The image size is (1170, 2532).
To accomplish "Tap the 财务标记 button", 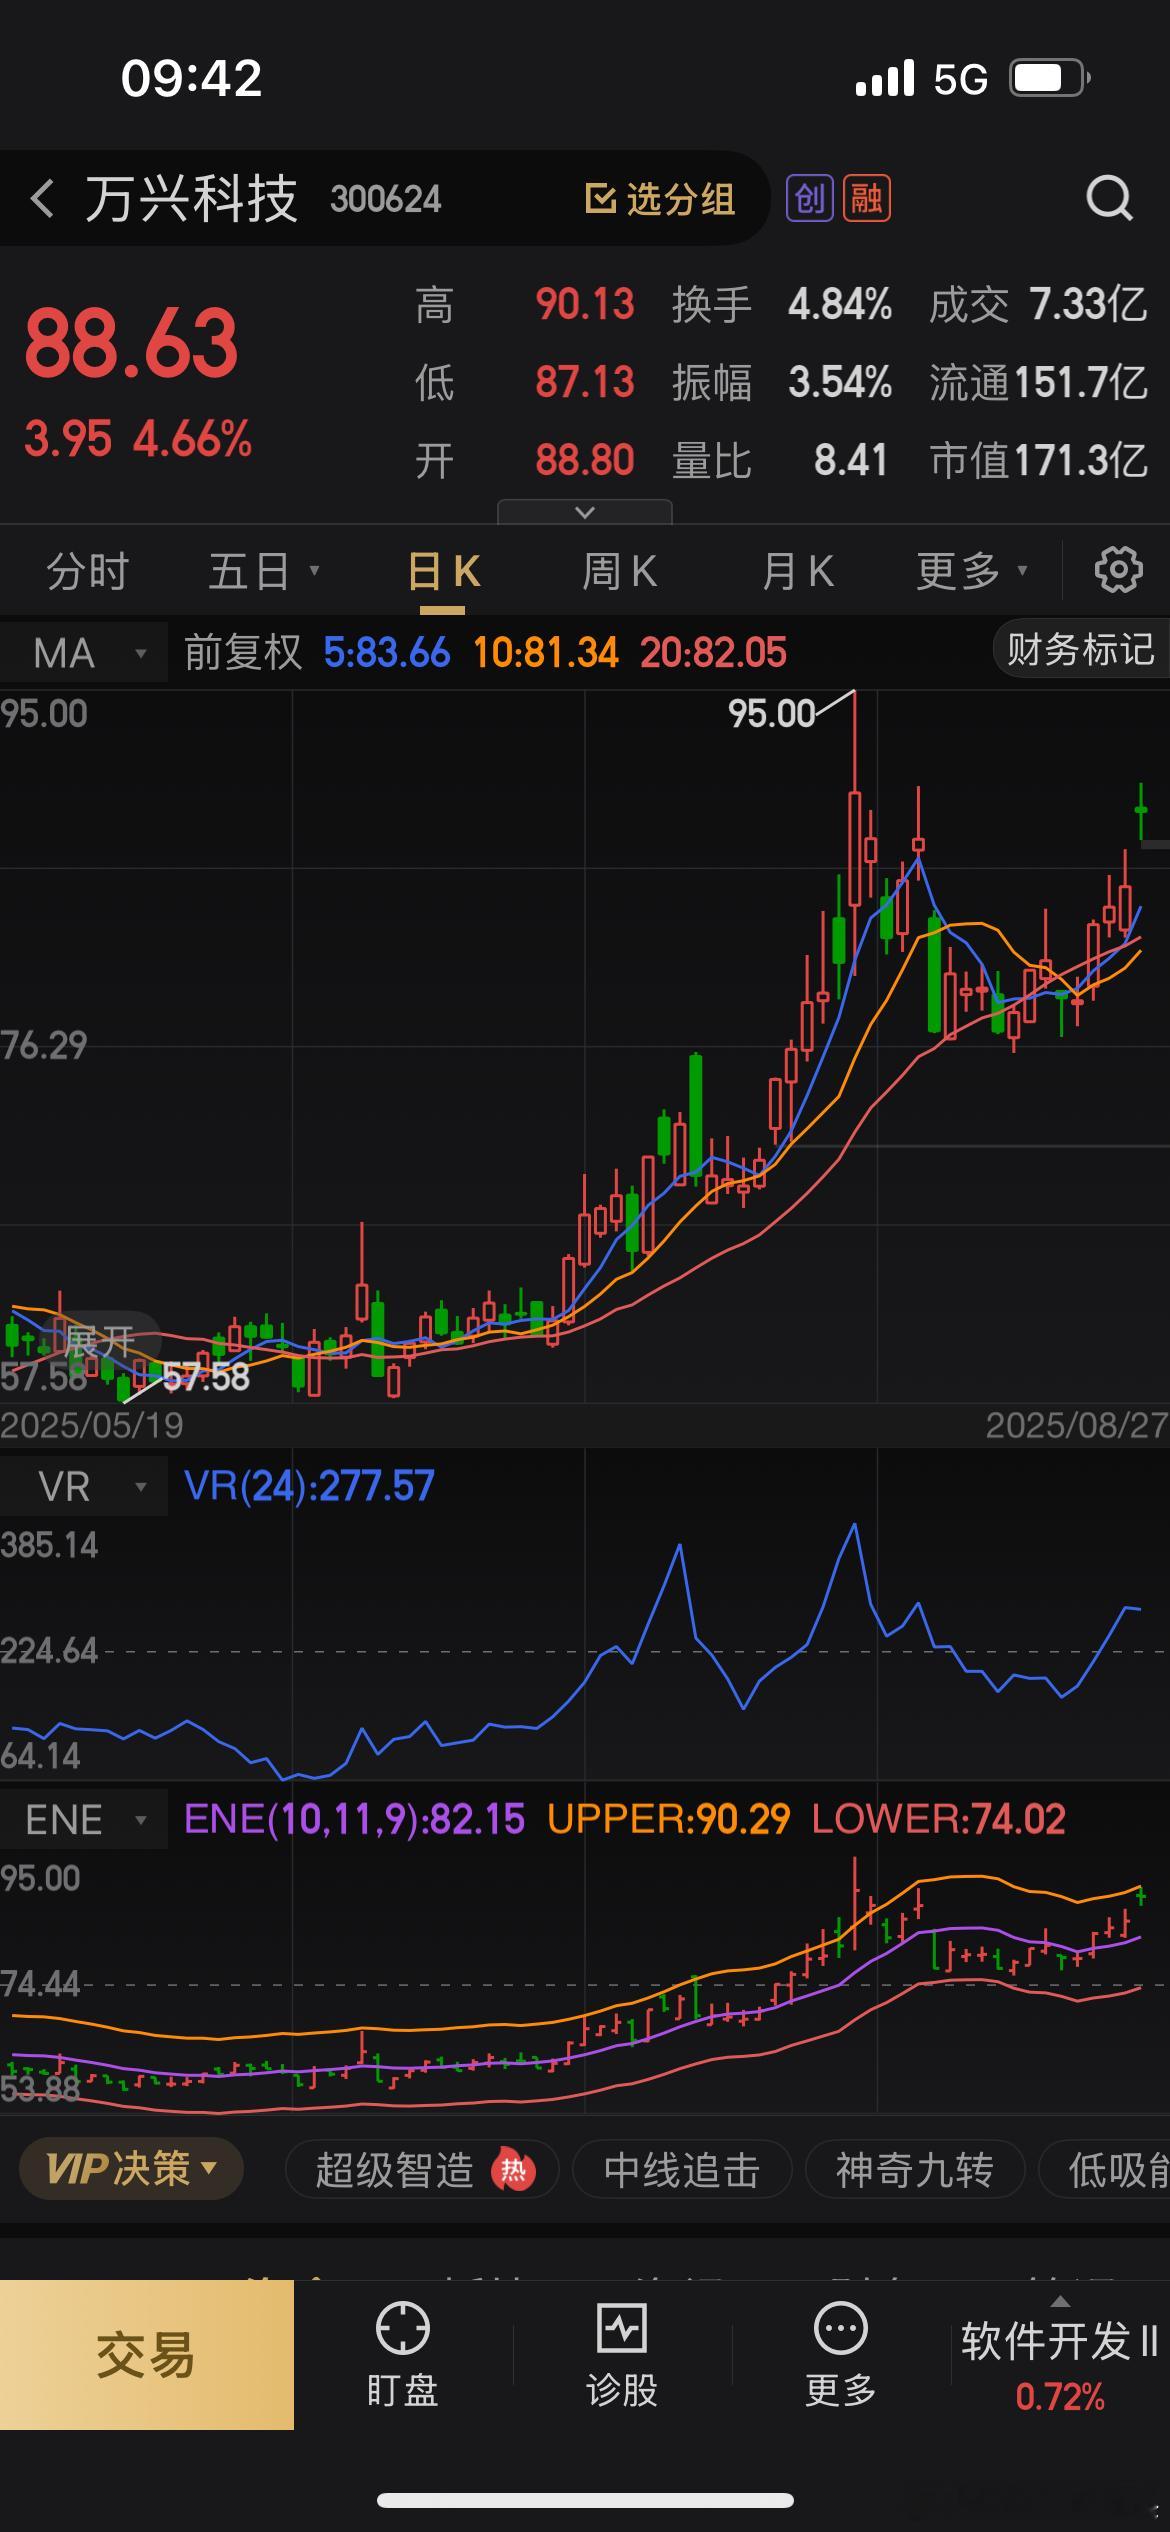I will pos(1081,649).
